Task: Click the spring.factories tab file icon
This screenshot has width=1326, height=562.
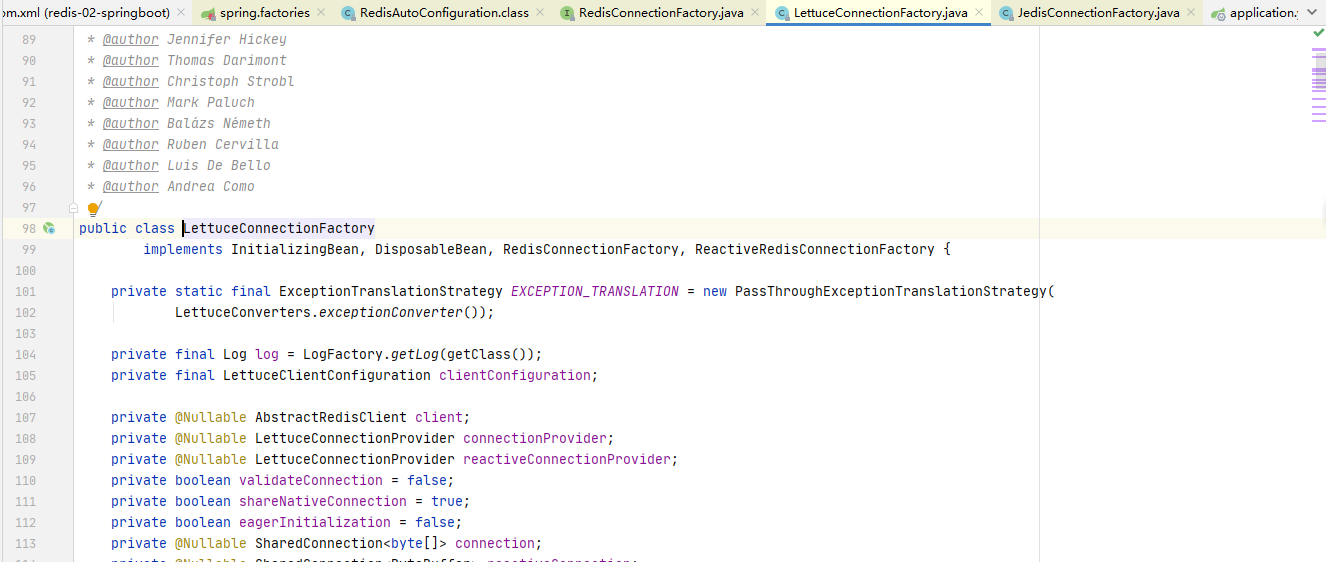Action: [208, 13]
